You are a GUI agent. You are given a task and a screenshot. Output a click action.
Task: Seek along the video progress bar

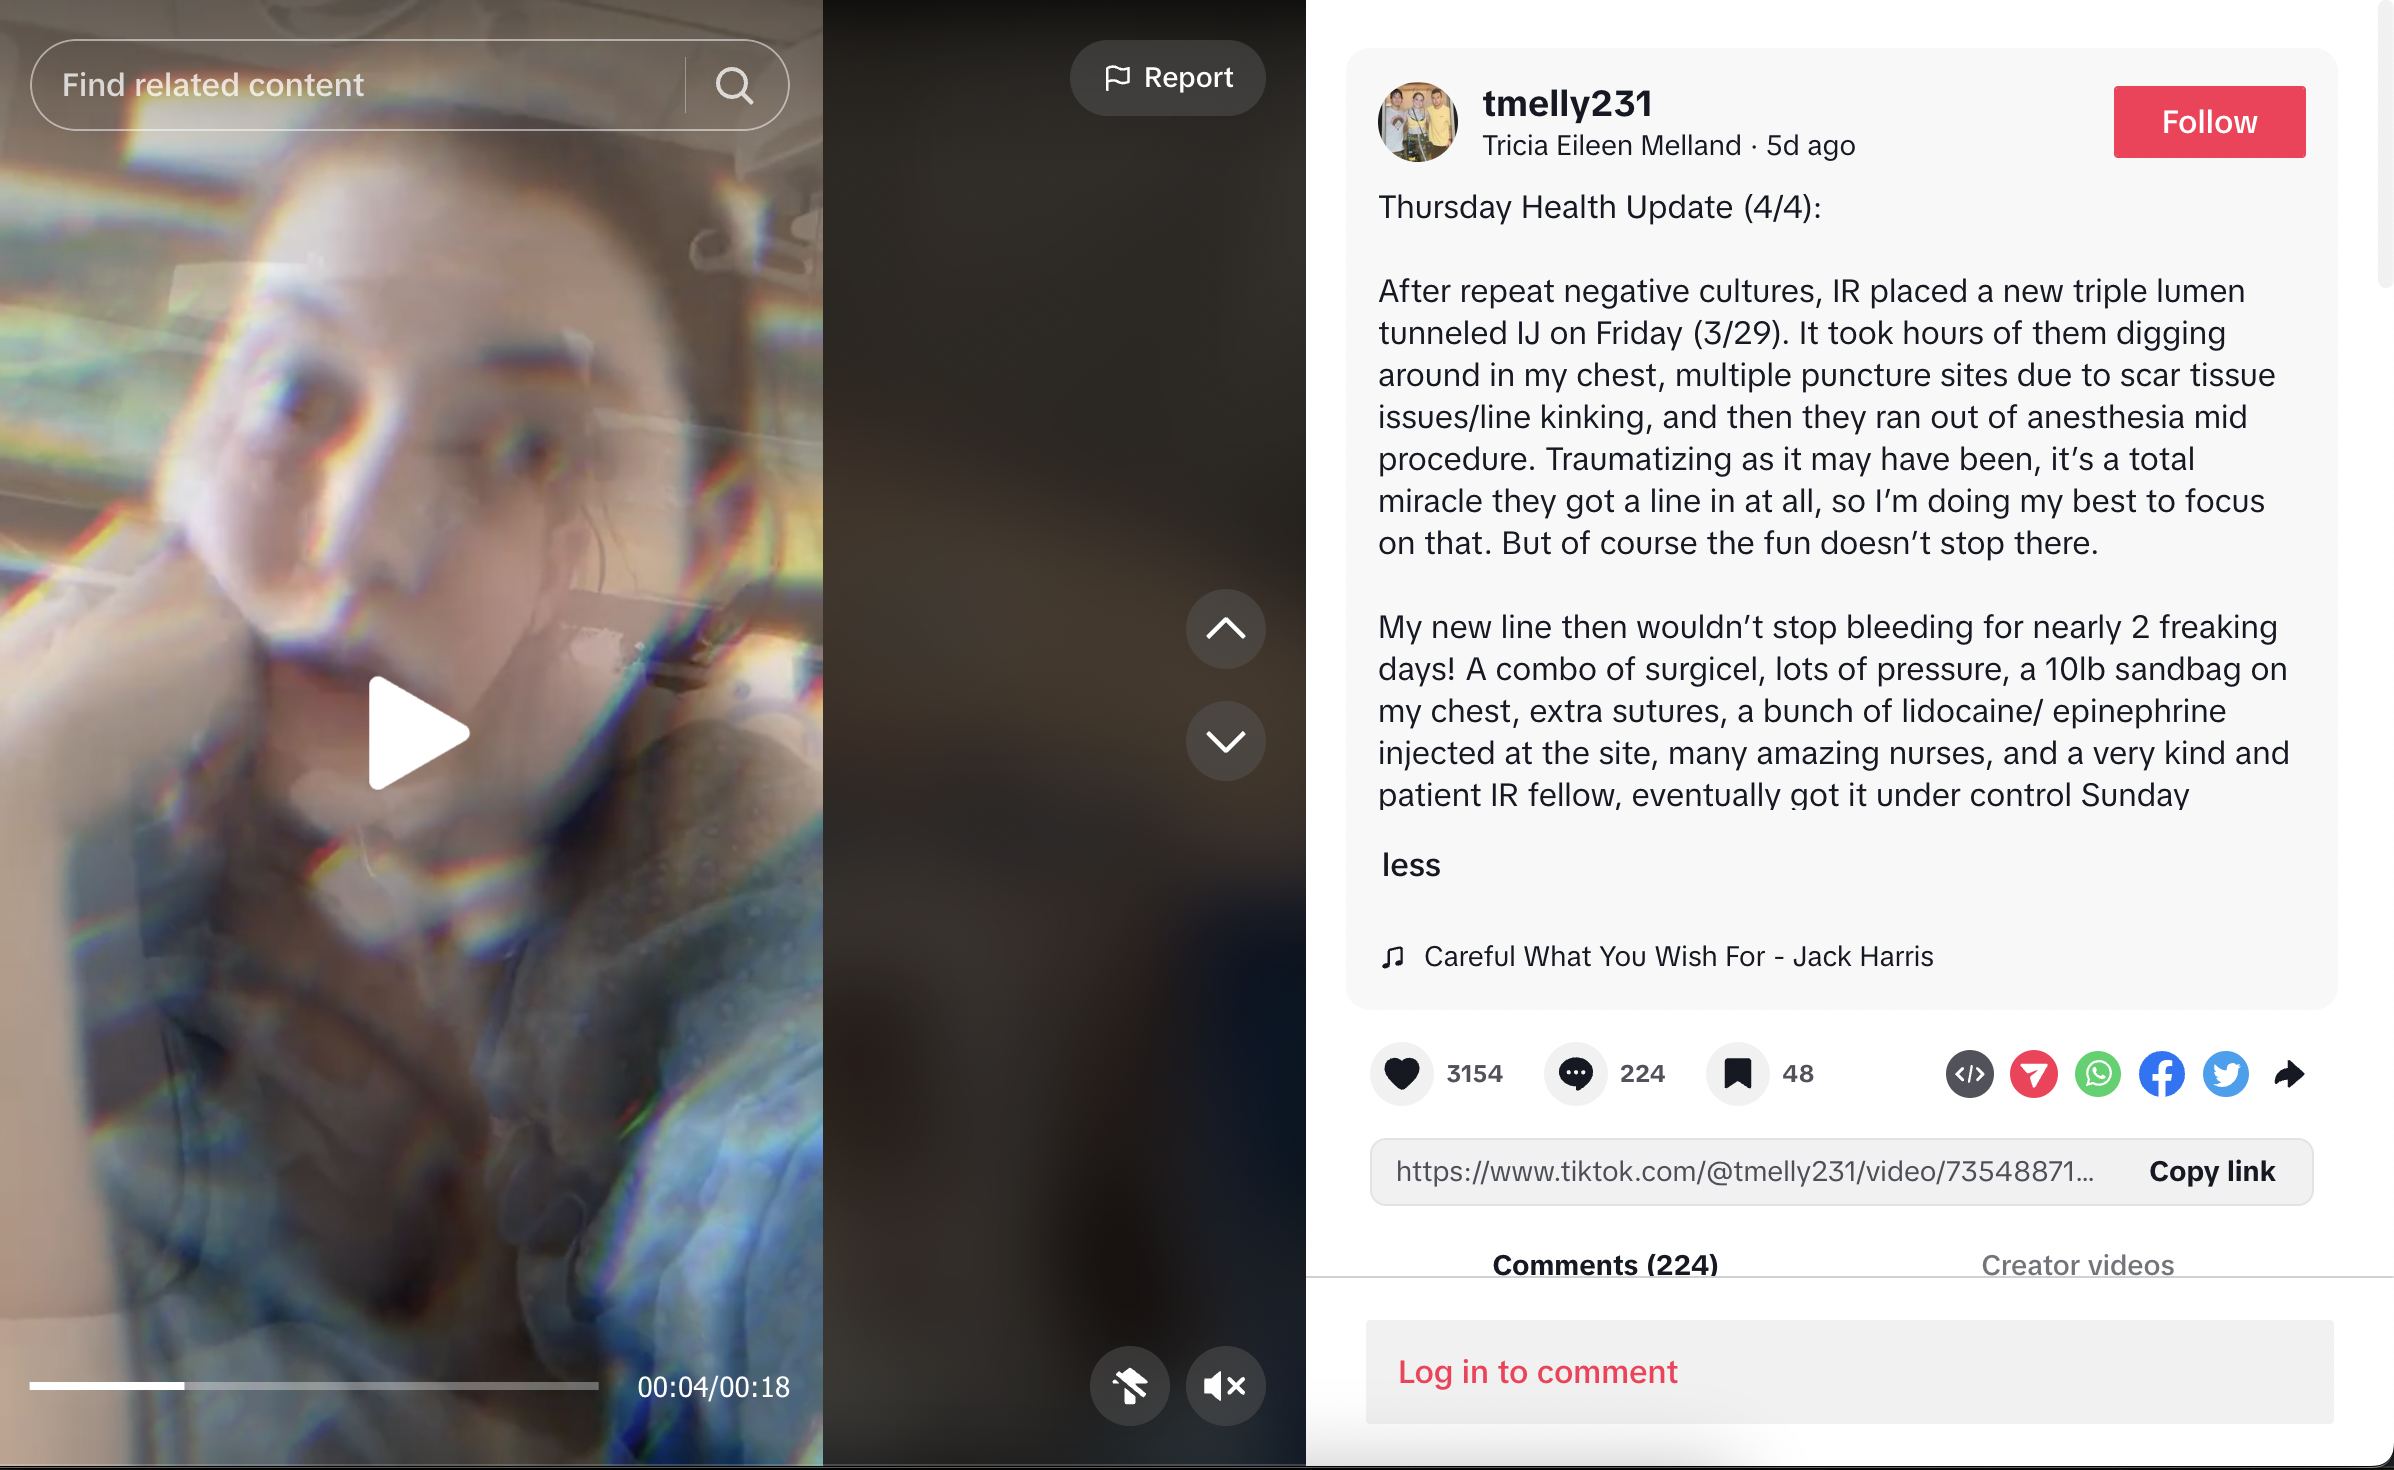(x=314, y=1386)
